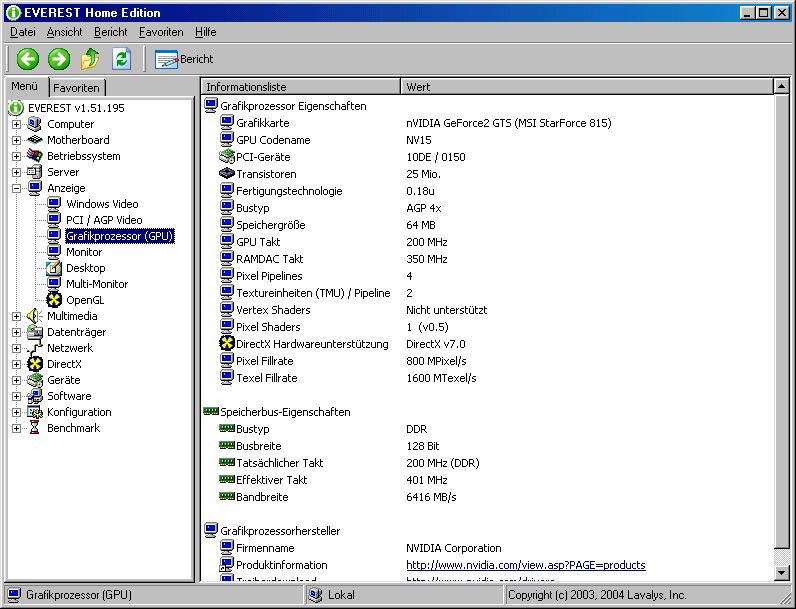Collapse the Anzeige tree node
Image resolution: width=796 pixels, height=609 pixels.
click(16, 188)
